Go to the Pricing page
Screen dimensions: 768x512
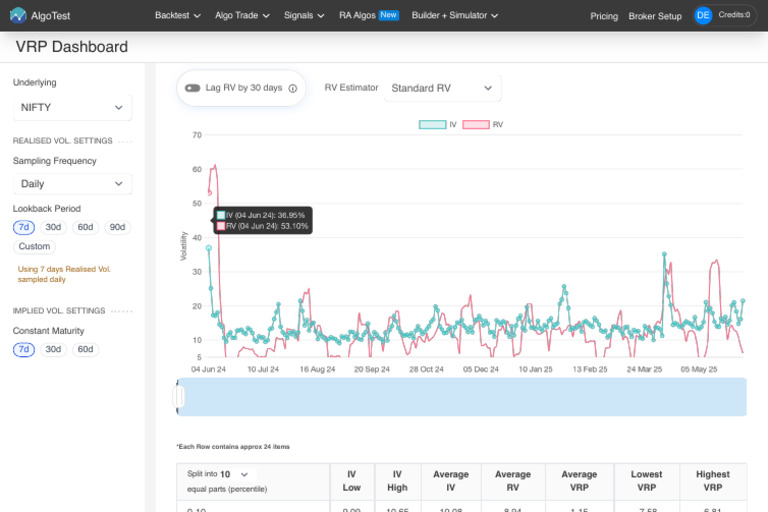(x=604, y=16)
